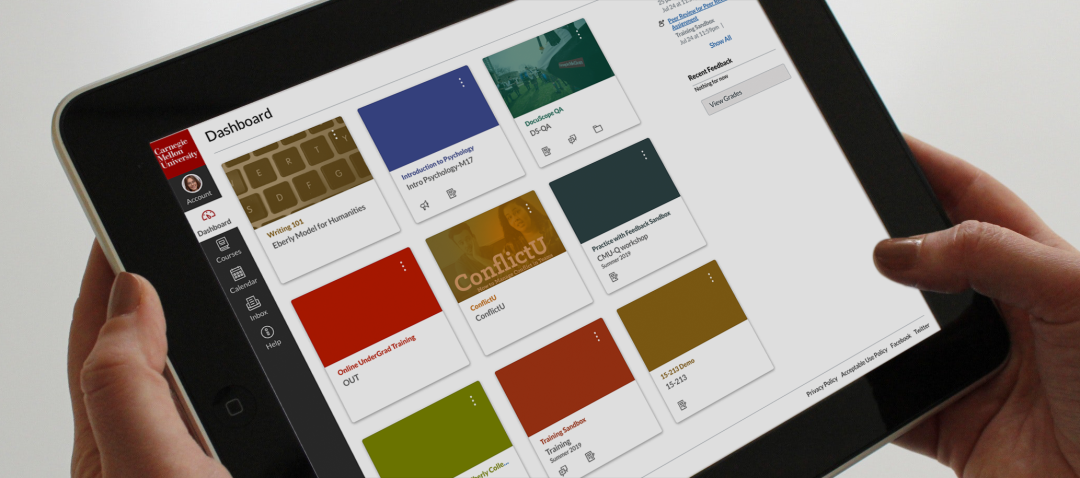Image resolution: width=1080 pixels, height=478 pixels.
Task: Click the 'OUT' course code text
Action: click(351, 378)
